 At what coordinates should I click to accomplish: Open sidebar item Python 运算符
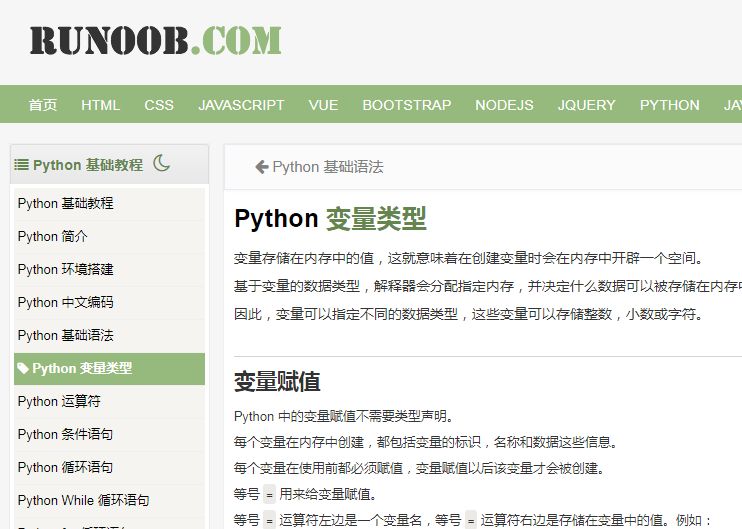point(109,402)
